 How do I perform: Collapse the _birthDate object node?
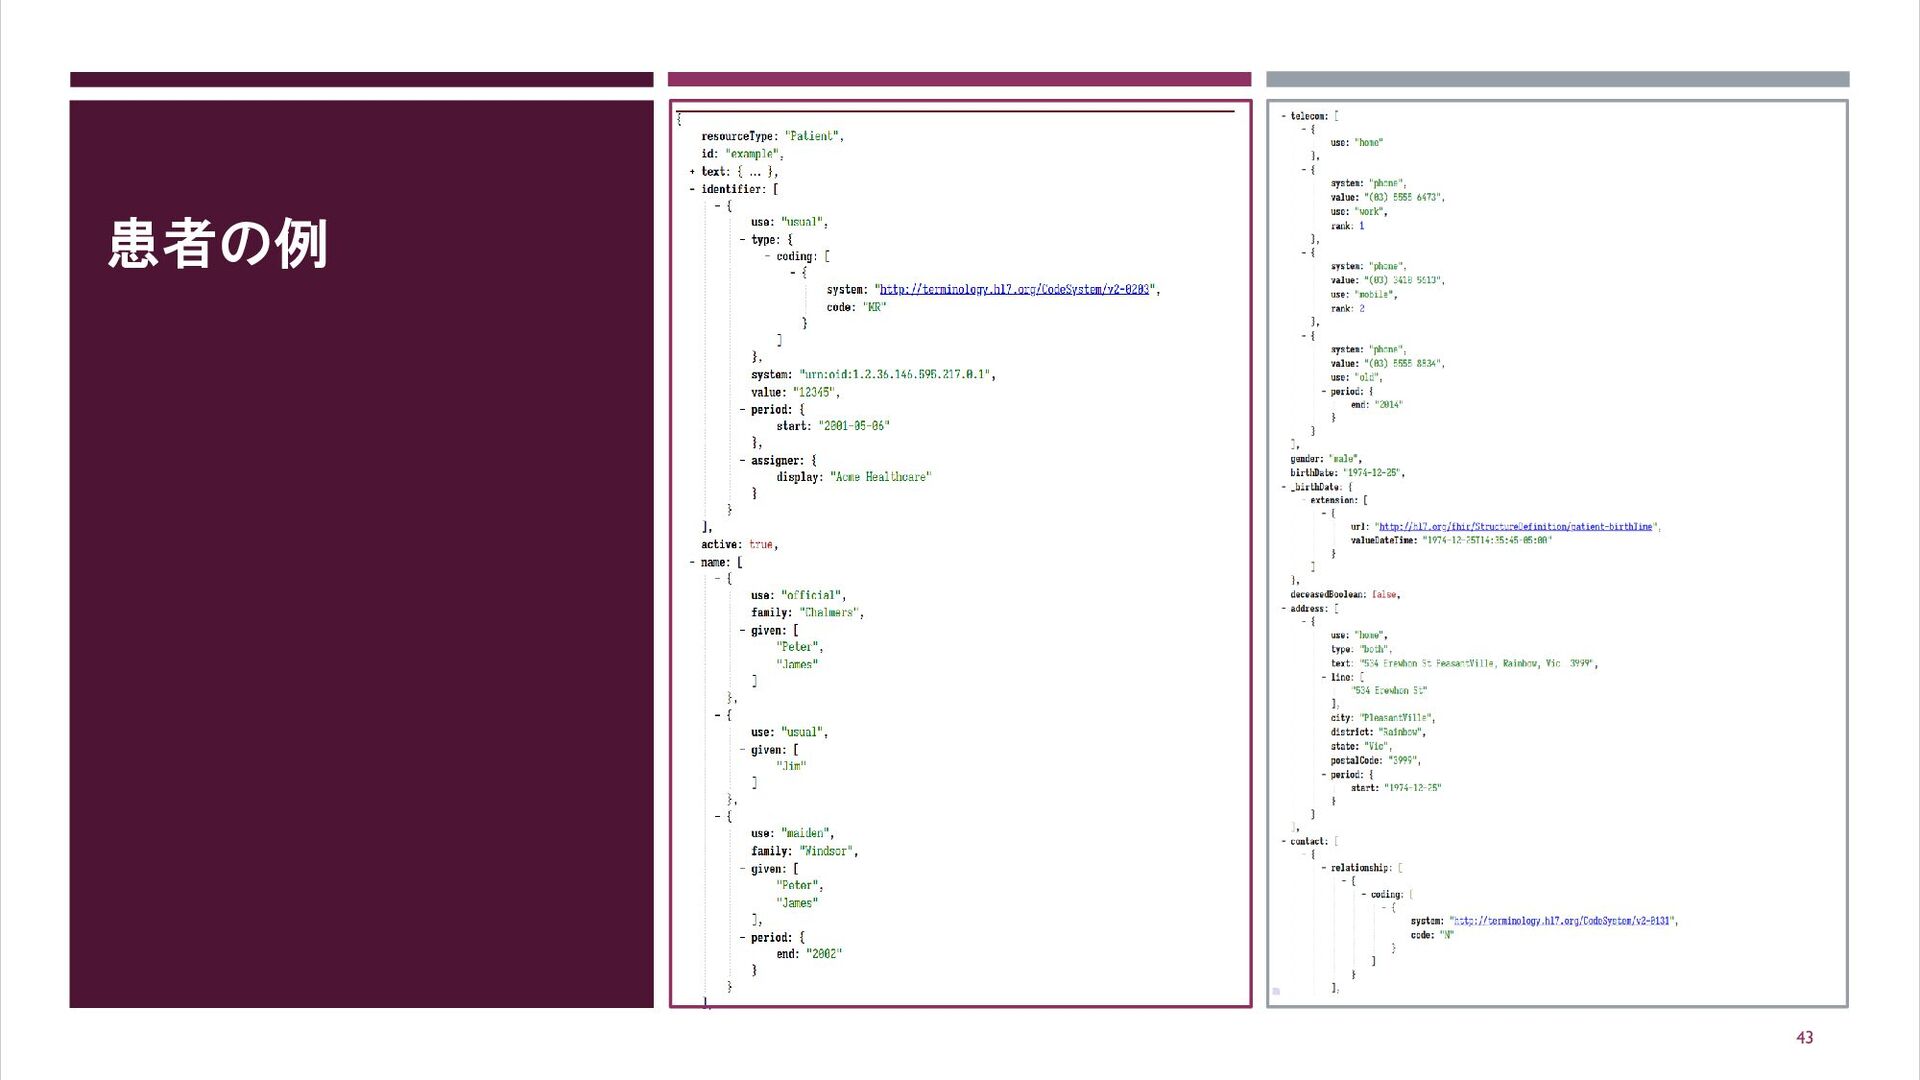(1284, 488)
